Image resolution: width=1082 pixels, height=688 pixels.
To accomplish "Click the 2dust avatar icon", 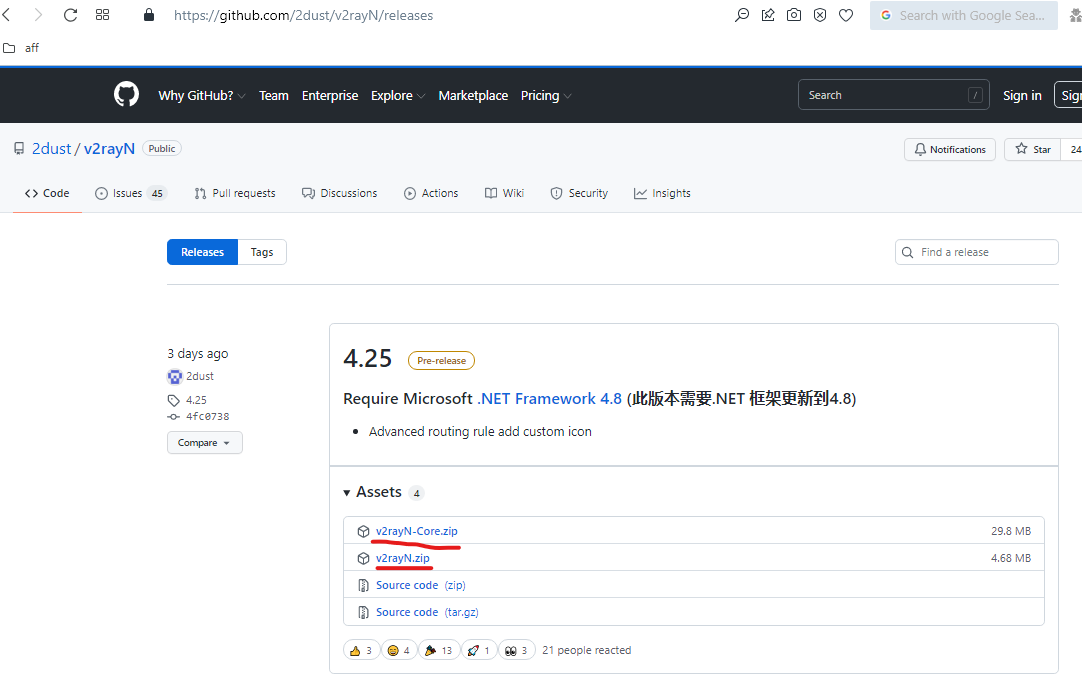I will click(175, 377).
